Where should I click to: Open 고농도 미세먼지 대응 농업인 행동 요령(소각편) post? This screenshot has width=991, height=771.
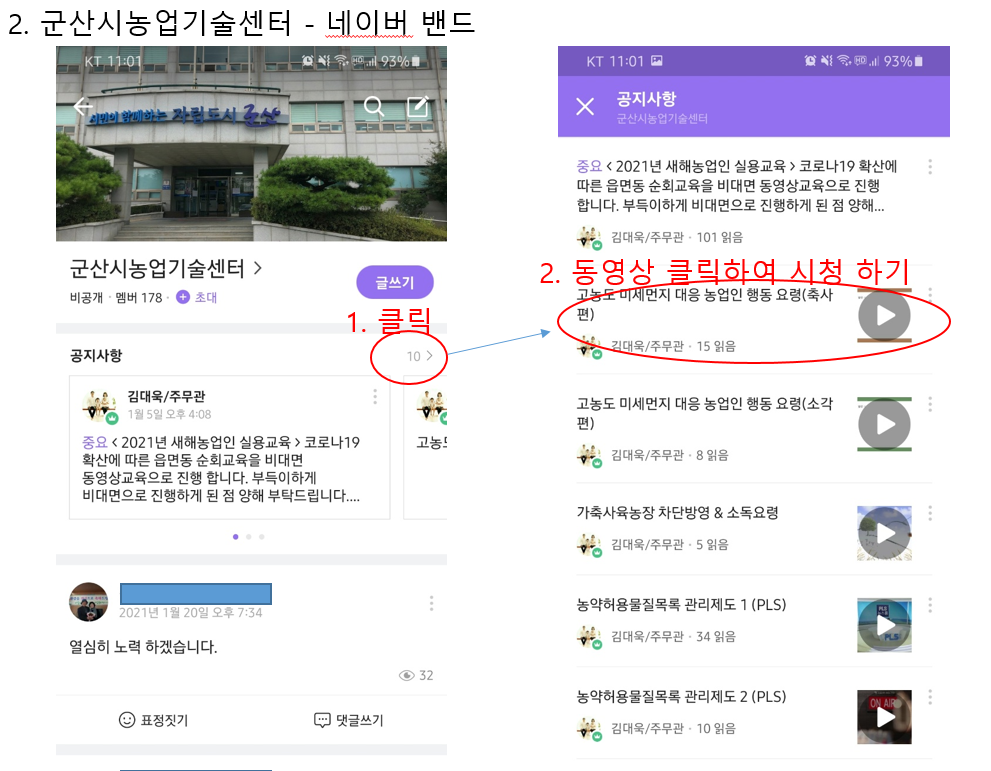[x=705, y=413]
